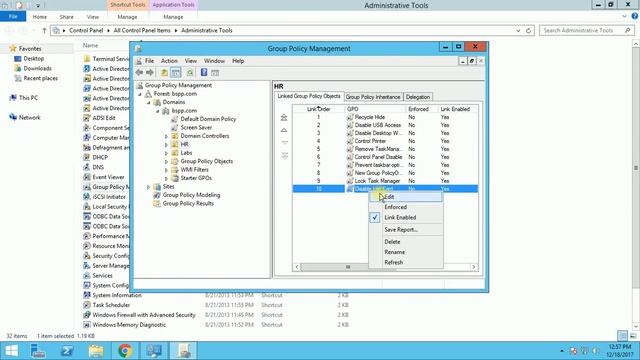The height and width of the screenshot is (360, 640).
Task: Sort by the GPO column header
Action: click(375, 109)
